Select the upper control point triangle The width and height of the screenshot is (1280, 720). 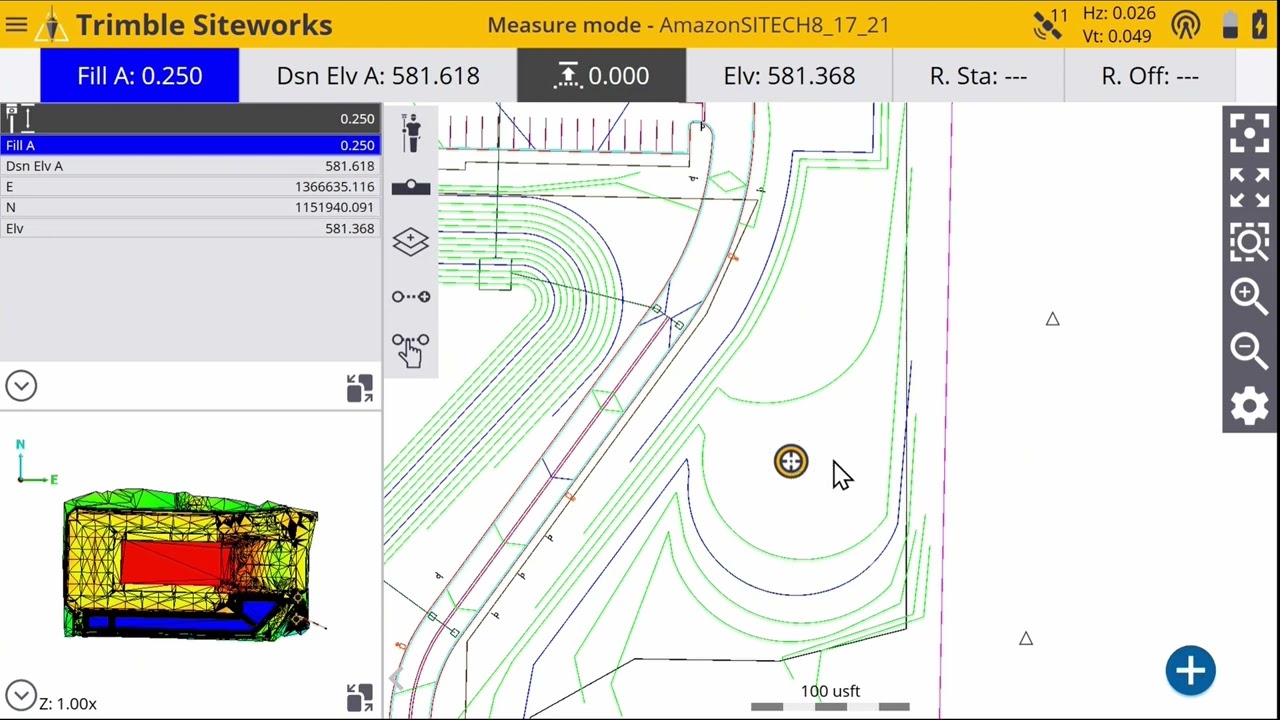[1052, 319]
